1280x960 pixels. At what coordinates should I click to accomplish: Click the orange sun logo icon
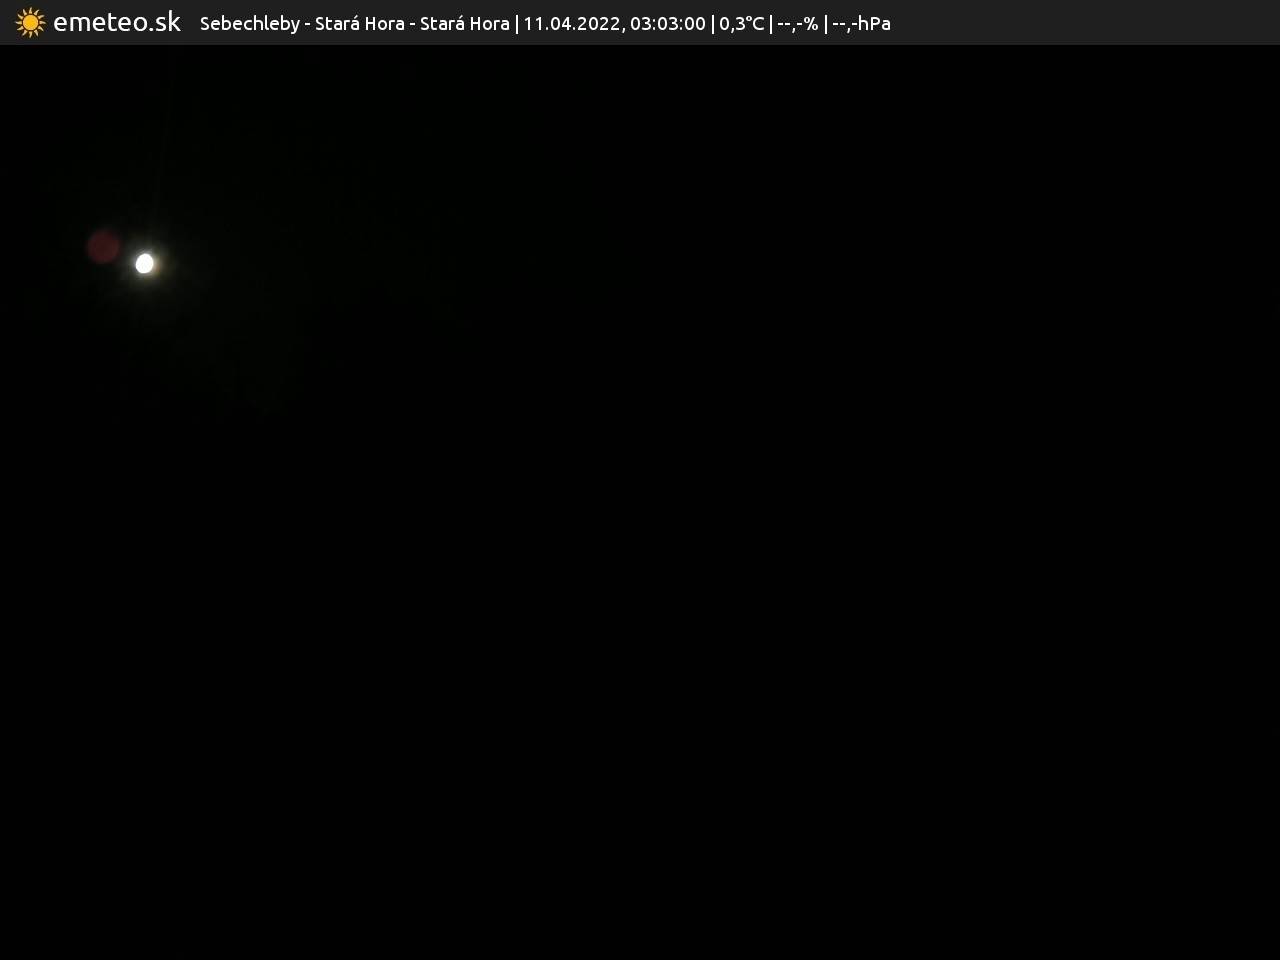tap(30, 22)
